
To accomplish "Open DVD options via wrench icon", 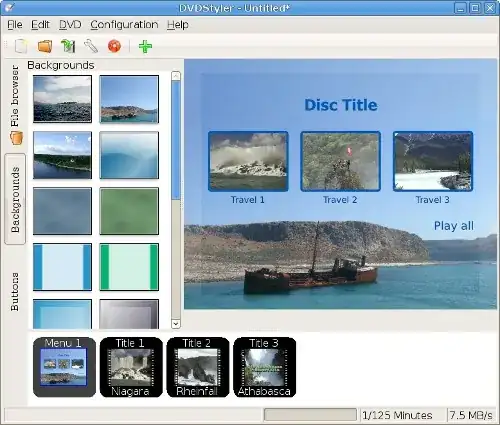I will tap(91, 46).
